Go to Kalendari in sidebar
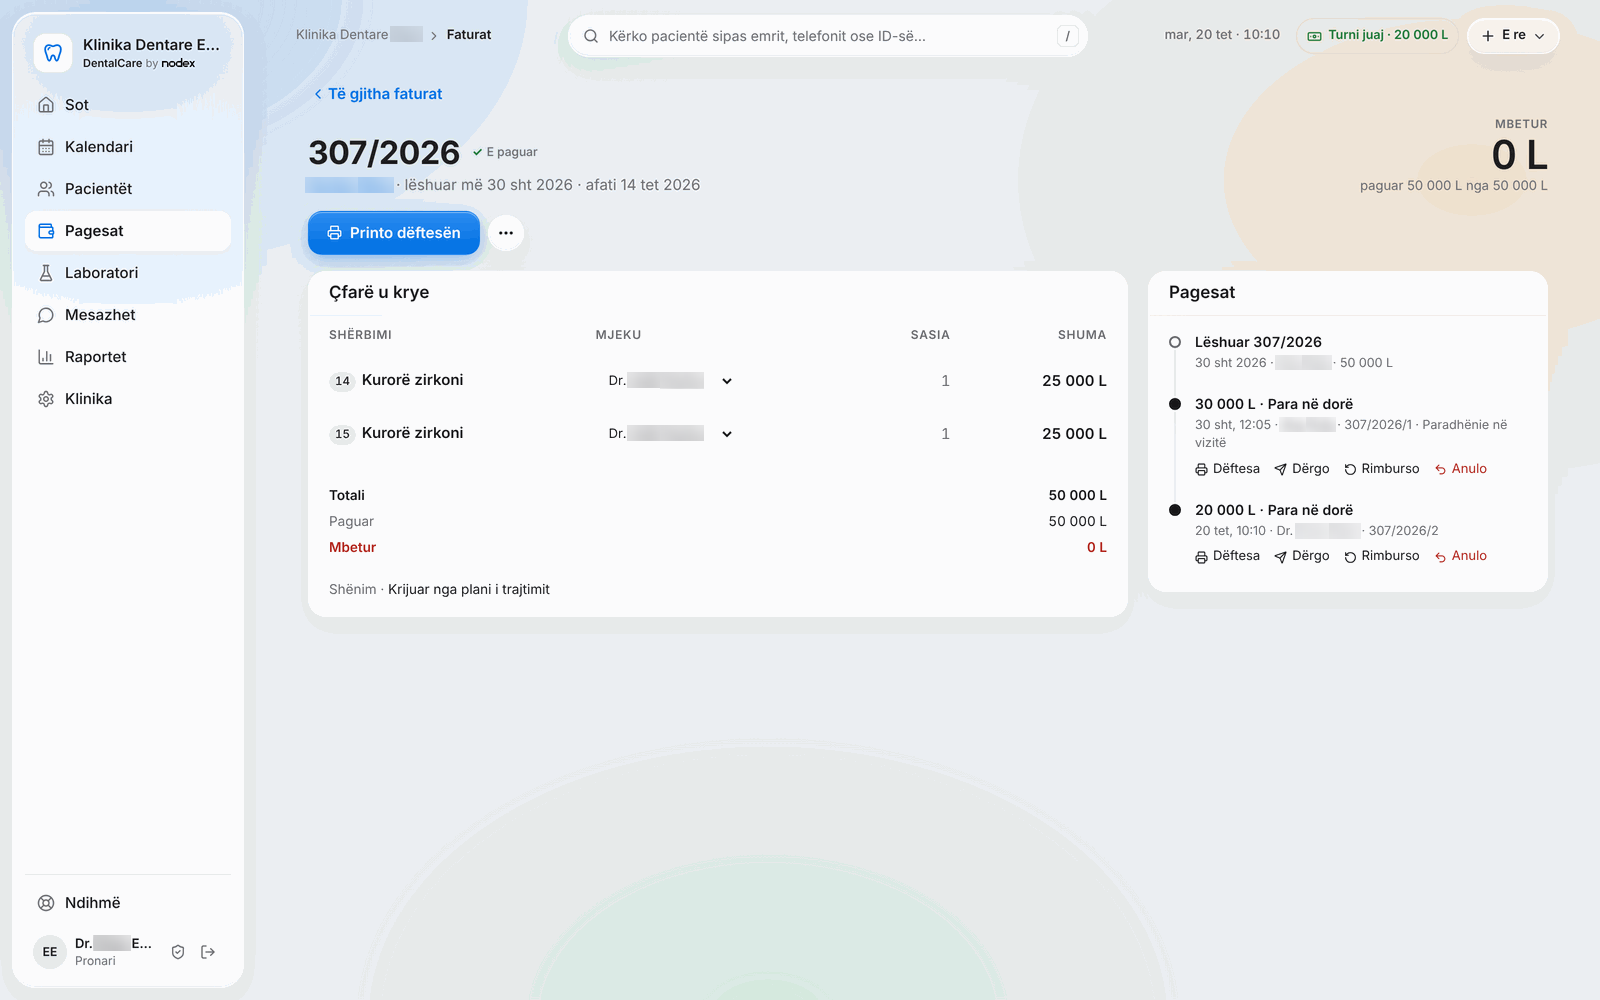Screen dimensions: 1600x1000 (x=128, y=147)
